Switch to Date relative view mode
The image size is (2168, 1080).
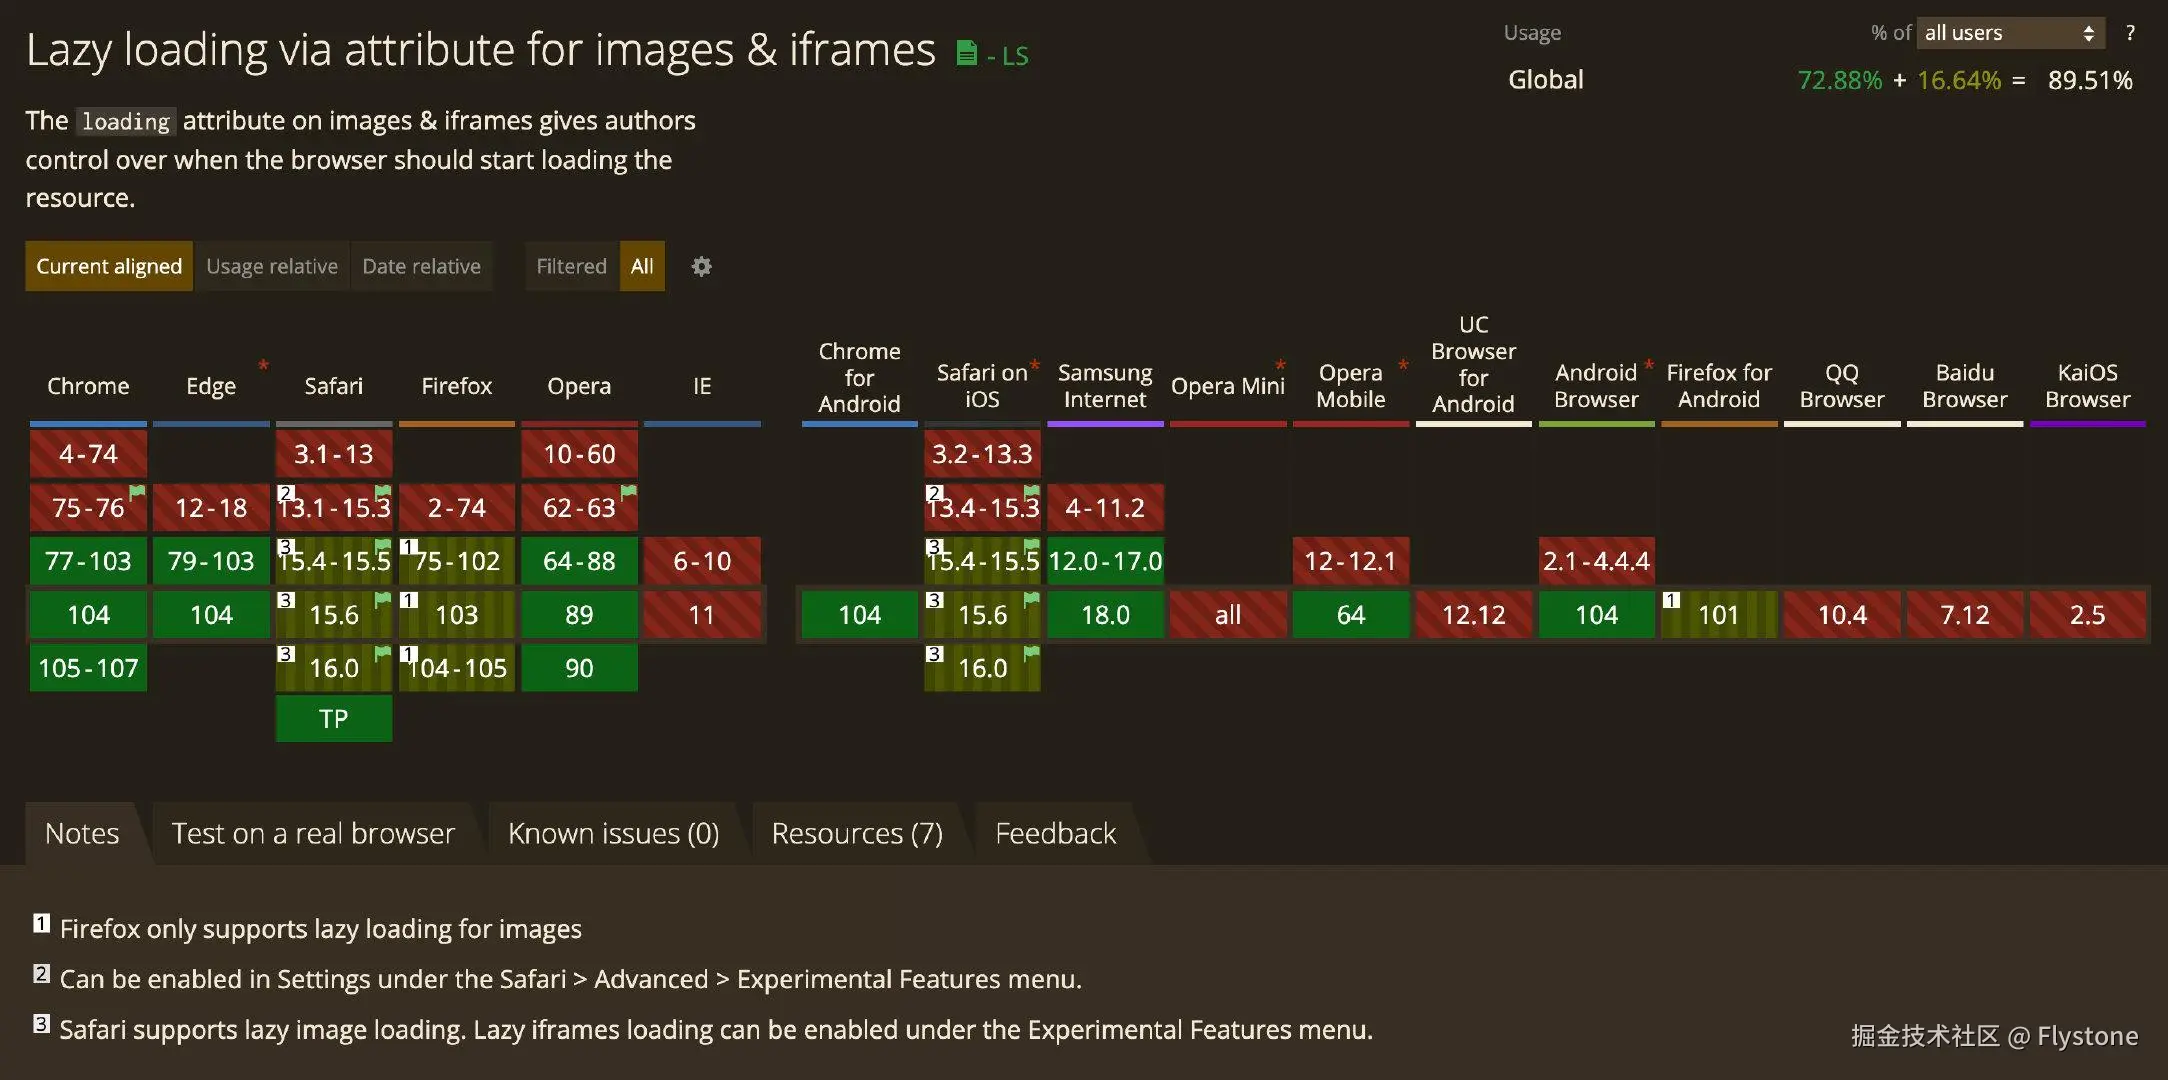pyautogui.click(x=421, y=267)
